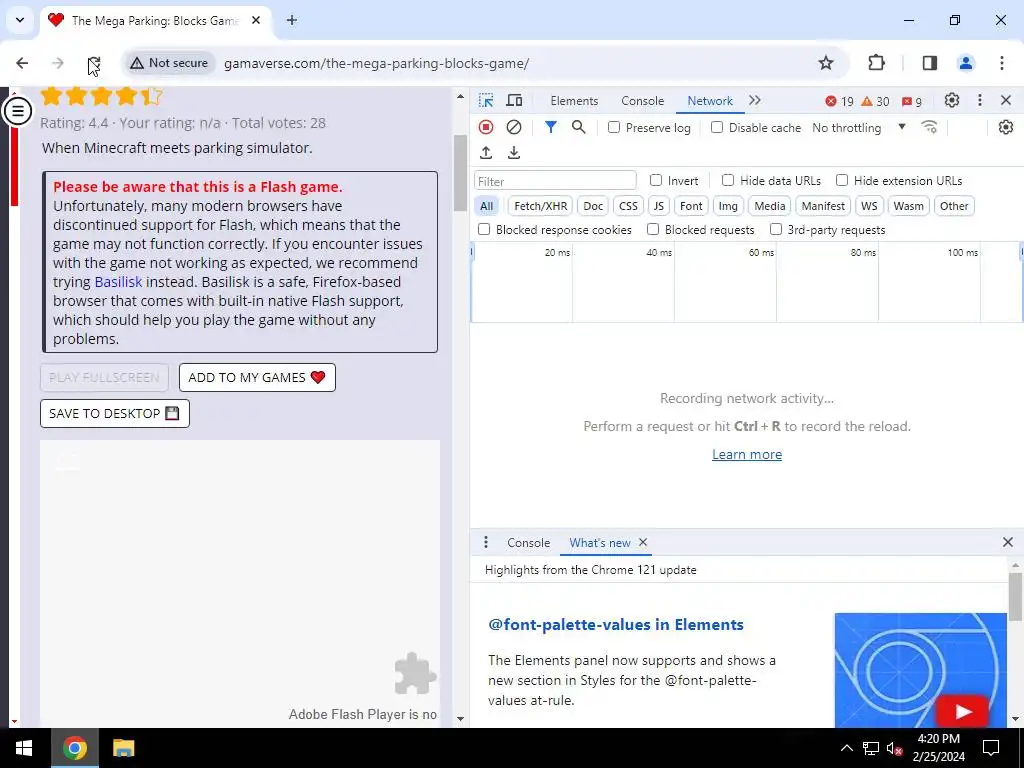The image size is (1024, 768).
Task: Open Chrome's three-dot main menu
Action: 1002,63
